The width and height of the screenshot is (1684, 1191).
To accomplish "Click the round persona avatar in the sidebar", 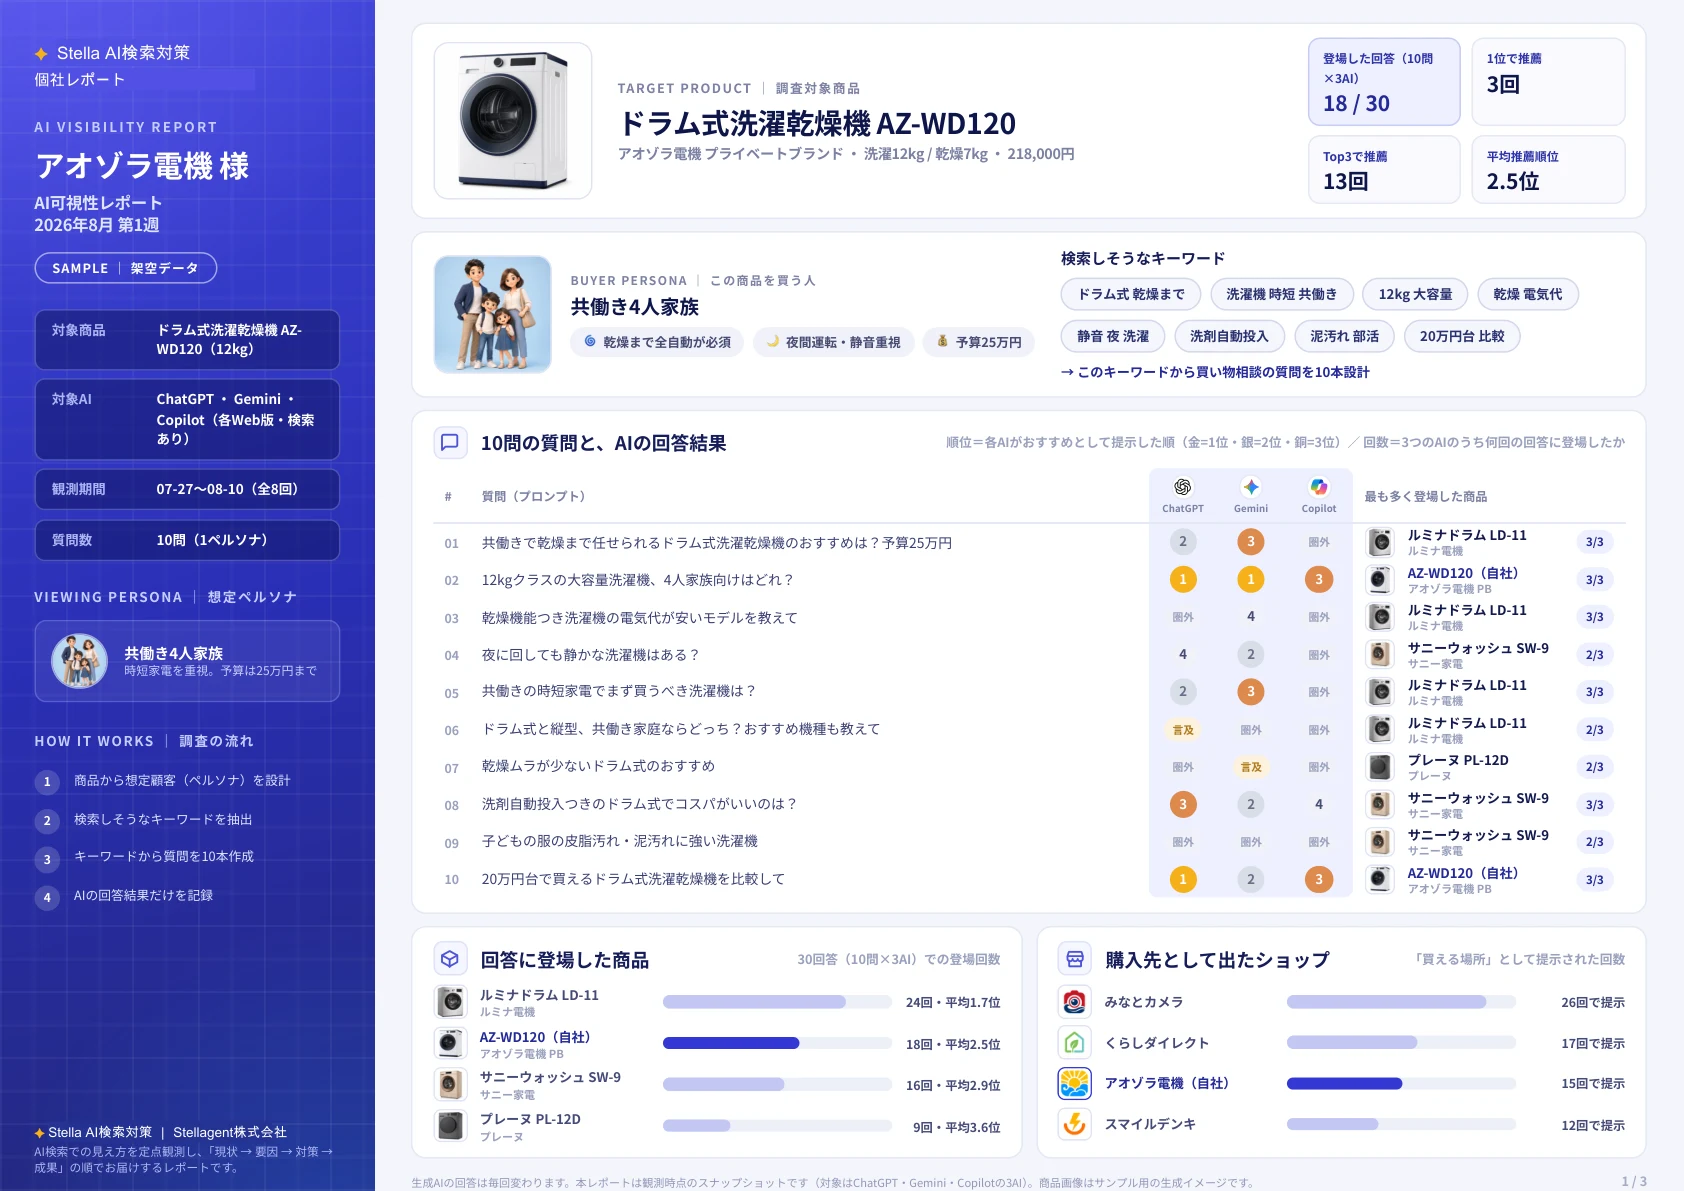I will 79,661.
